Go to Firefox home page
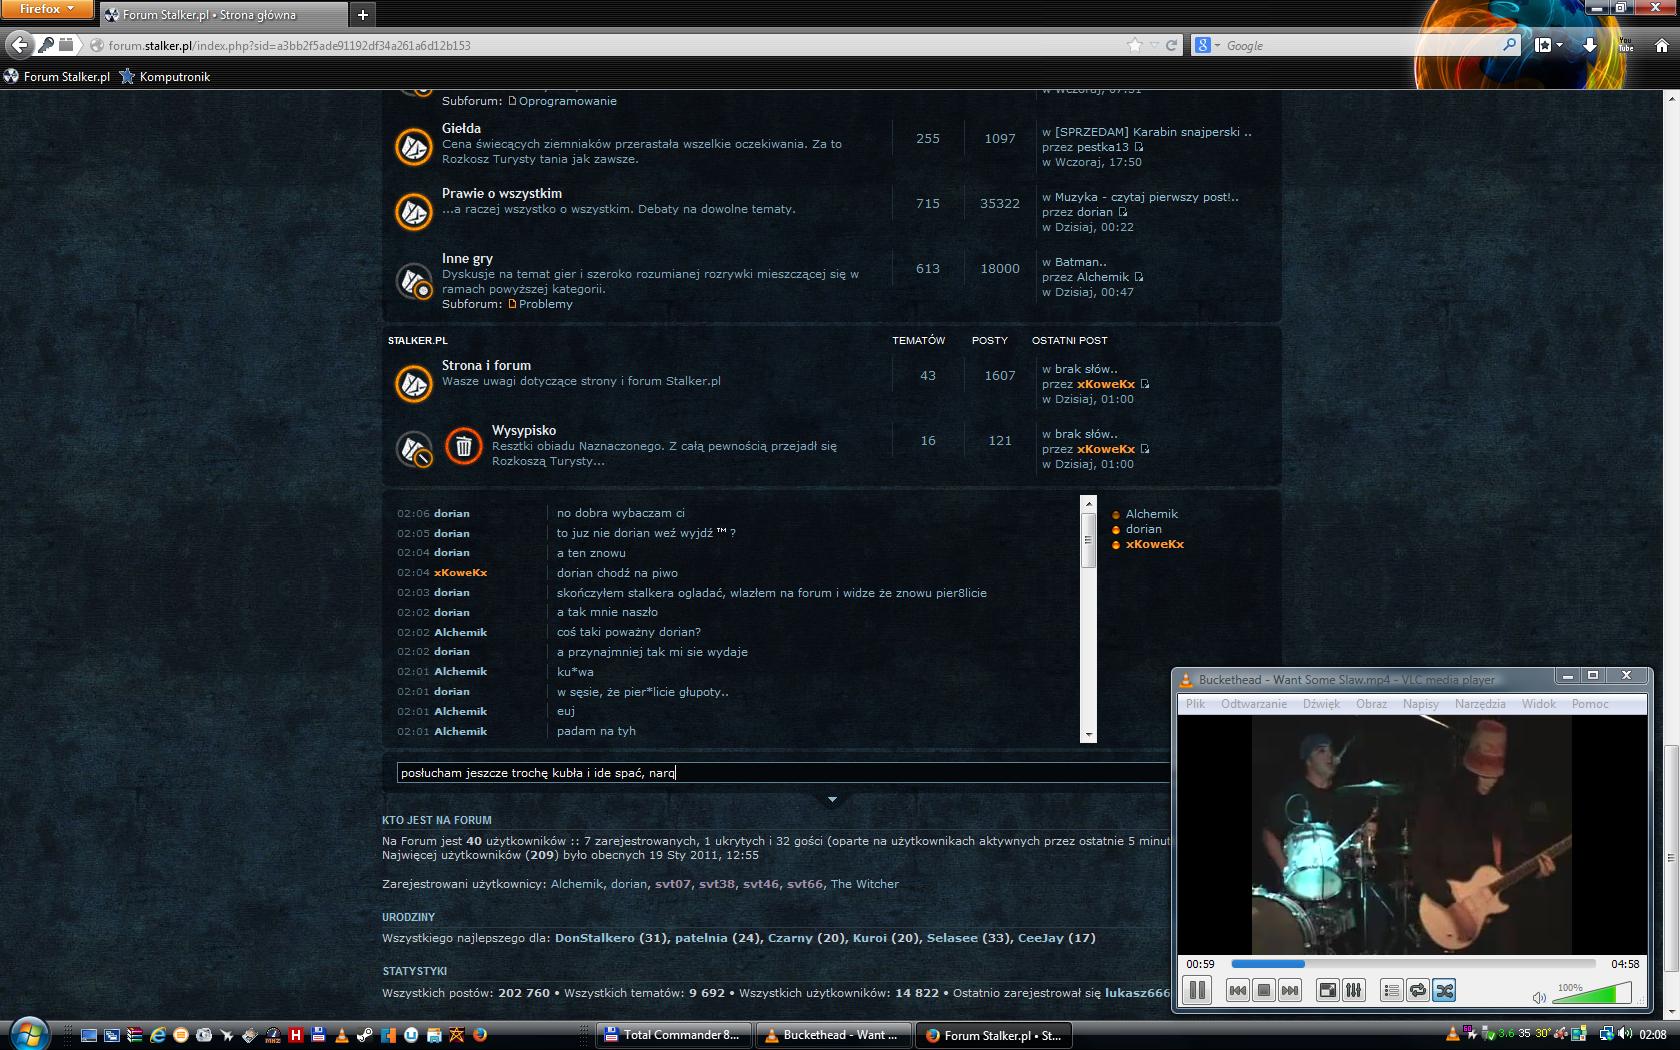 click(1661, 45)
